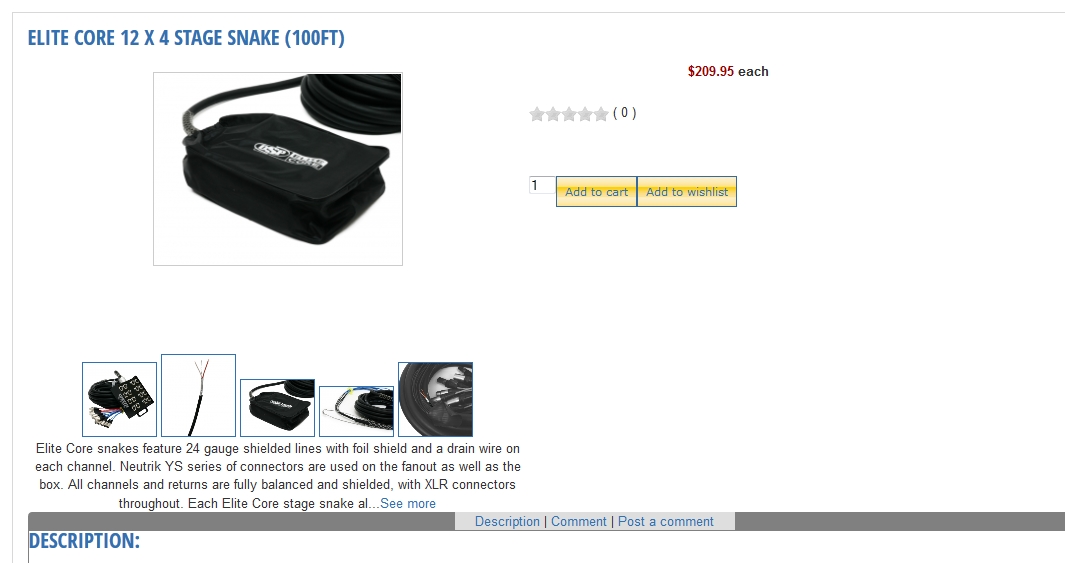This screenshot has height=563, width=1065.
Task: Click the fifth rating star
Action: pyautogui.click(x=601, y=114)
